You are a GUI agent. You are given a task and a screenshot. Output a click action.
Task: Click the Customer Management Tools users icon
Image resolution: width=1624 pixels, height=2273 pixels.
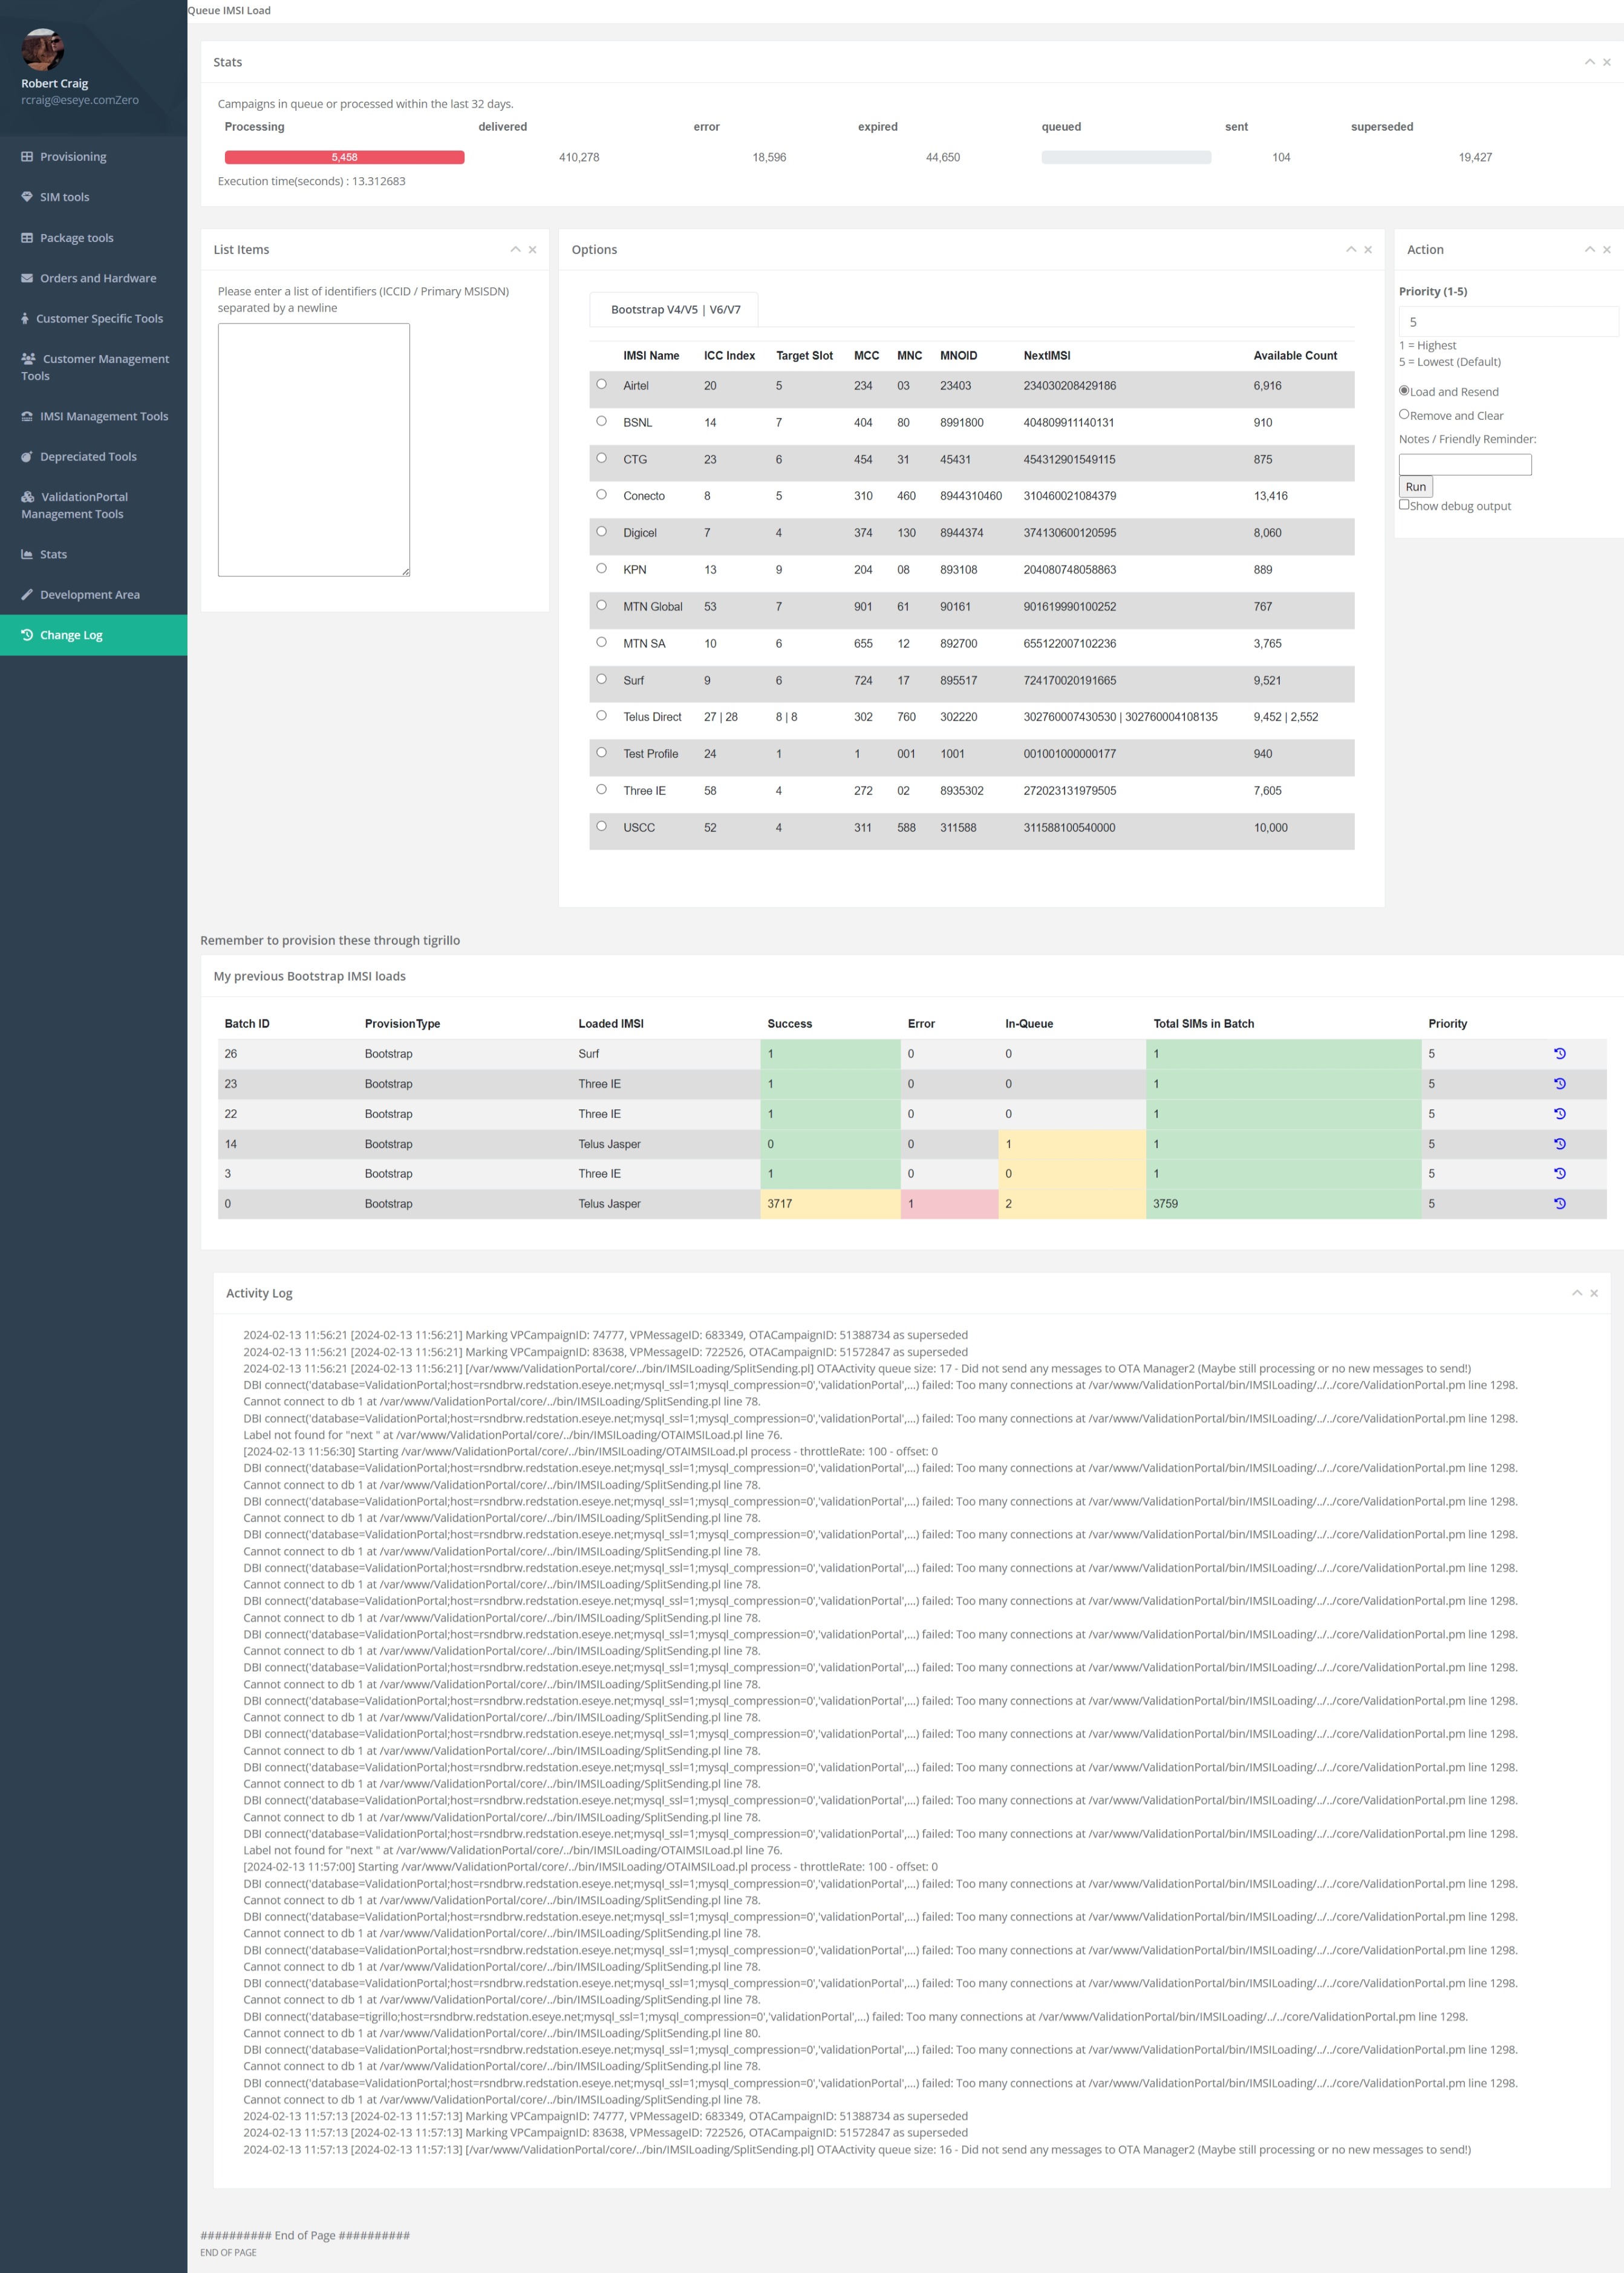point(28,359)
